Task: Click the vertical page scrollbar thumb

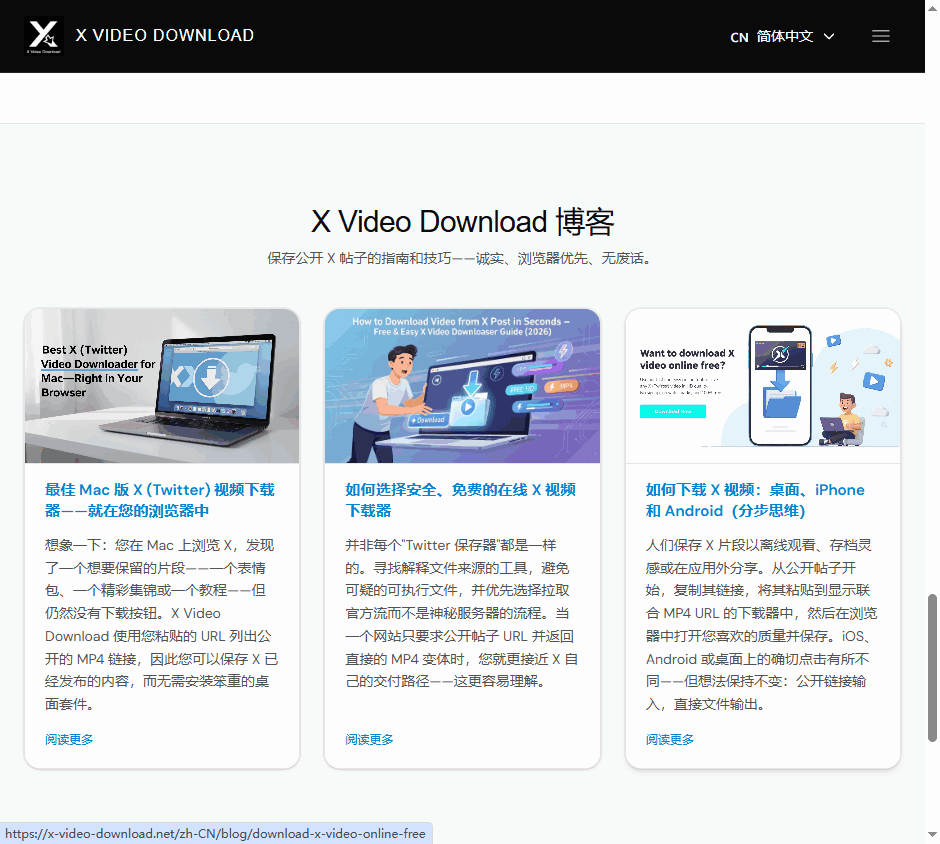Action: pos(932,668)
